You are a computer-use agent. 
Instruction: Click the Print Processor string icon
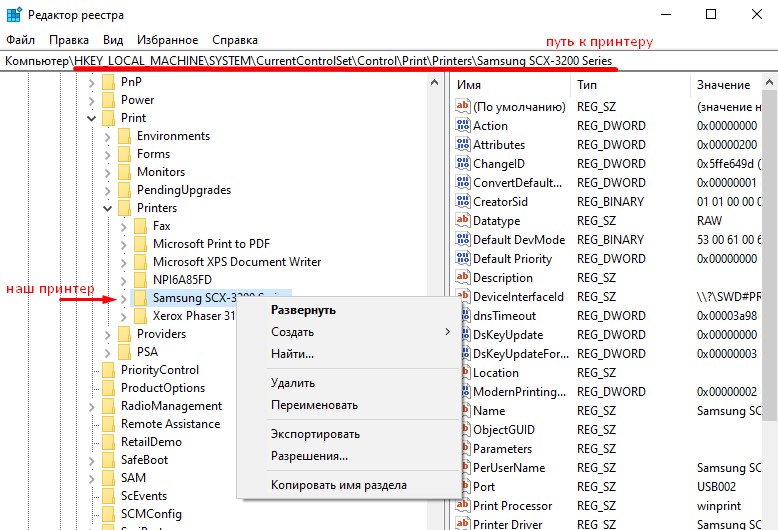(x=462, y=505)
